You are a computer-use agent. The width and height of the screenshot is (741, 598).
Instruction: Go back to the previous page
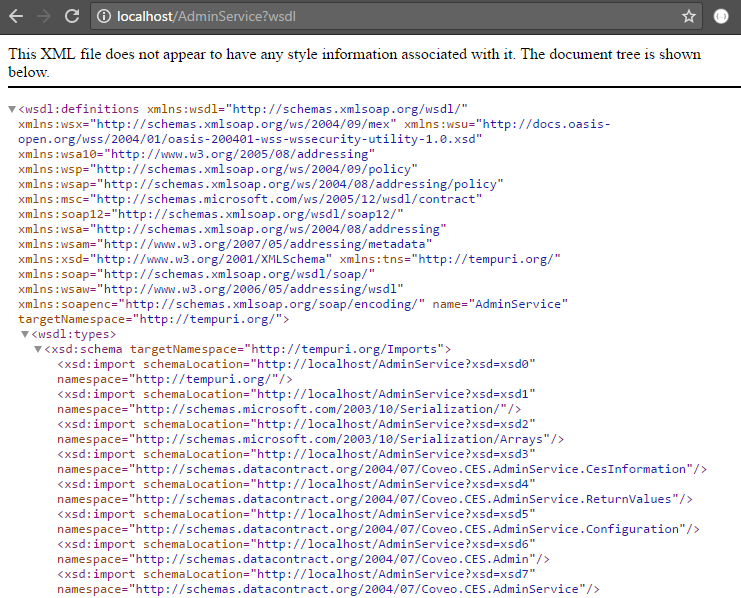click(16, 17)
